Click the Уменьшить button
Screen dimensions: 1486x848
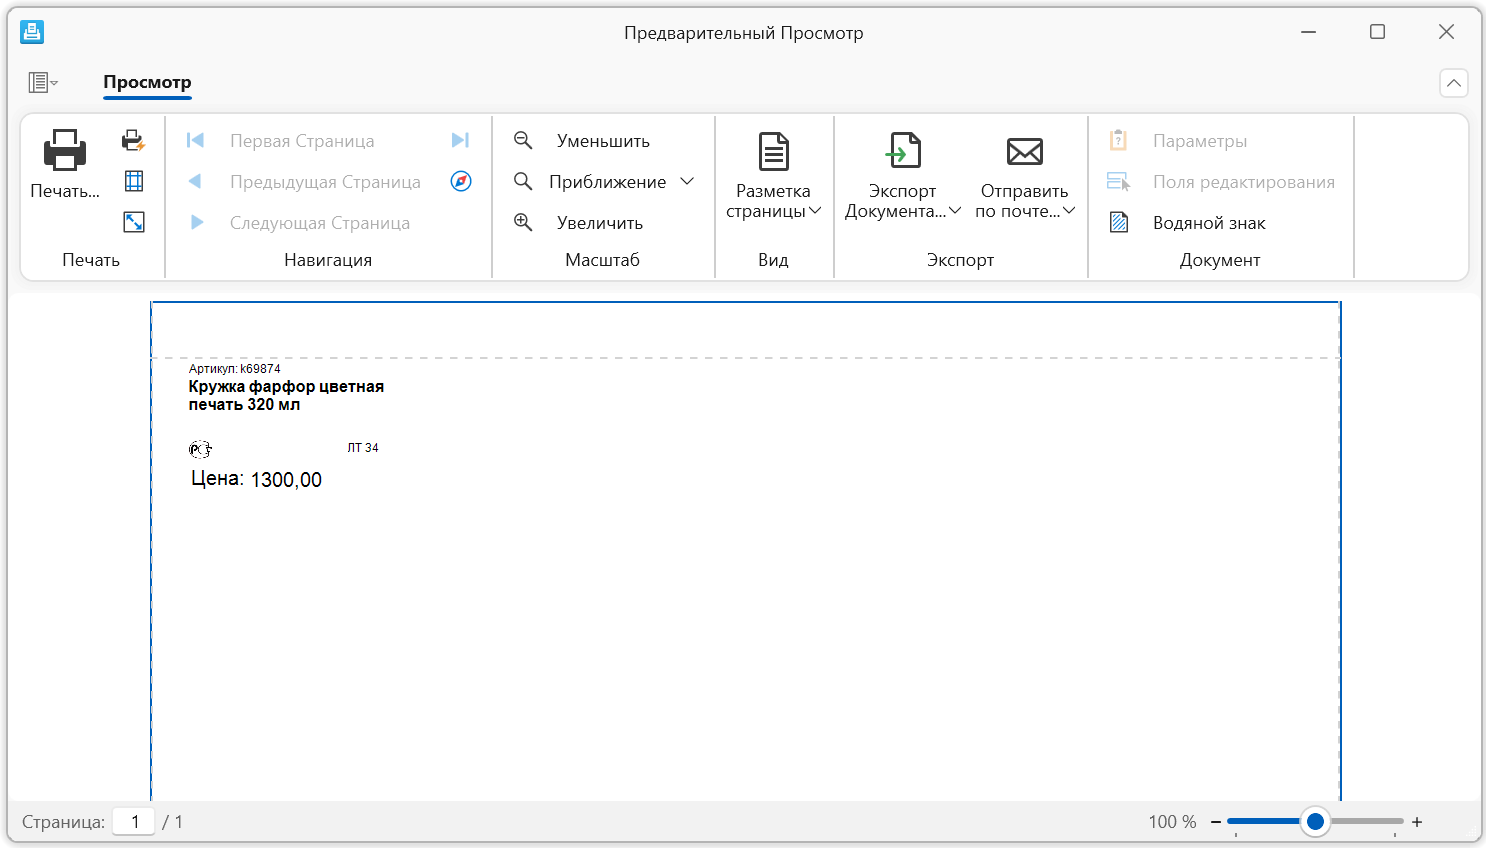coord(603,141)
